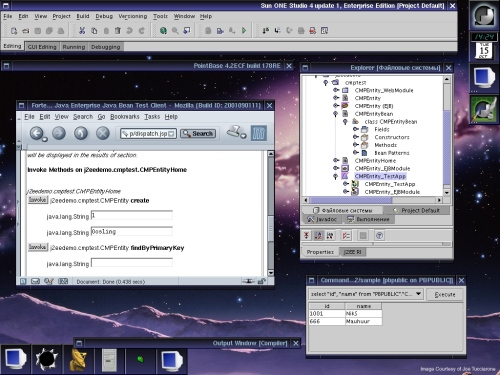Select the J2EE RI tab

(x=352, y=252)
